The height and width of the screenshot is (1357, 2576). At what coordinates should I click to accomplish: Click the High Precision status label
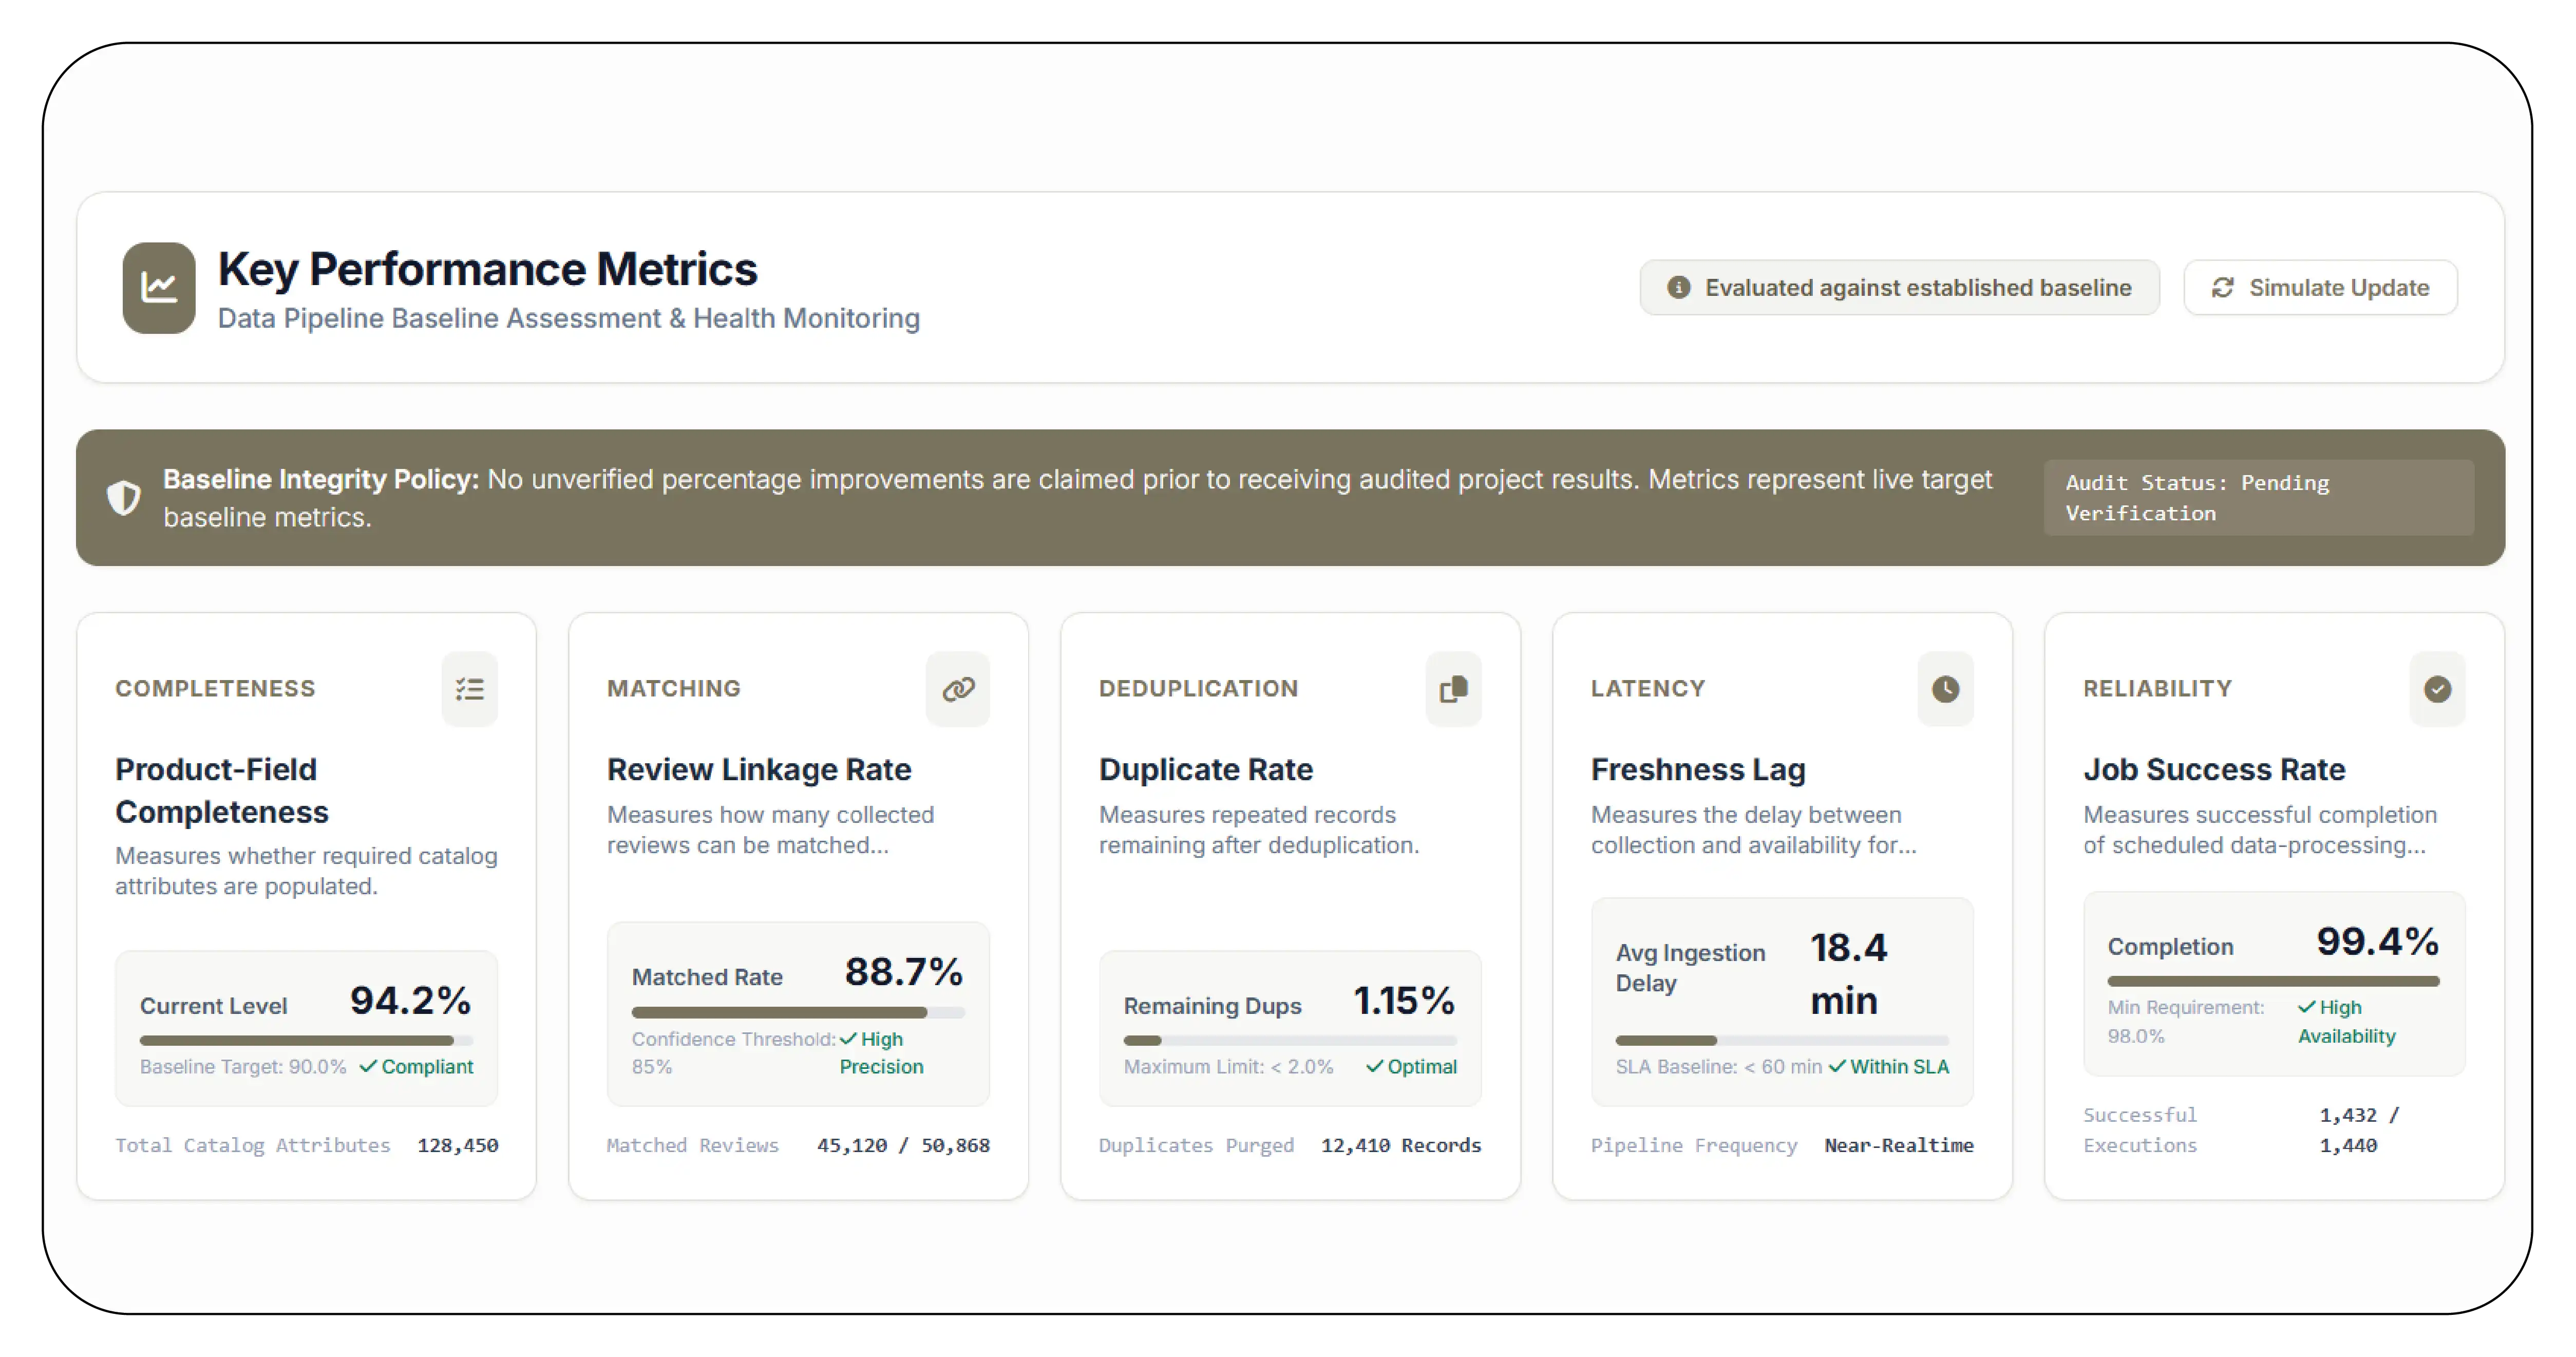point(881,1053)
